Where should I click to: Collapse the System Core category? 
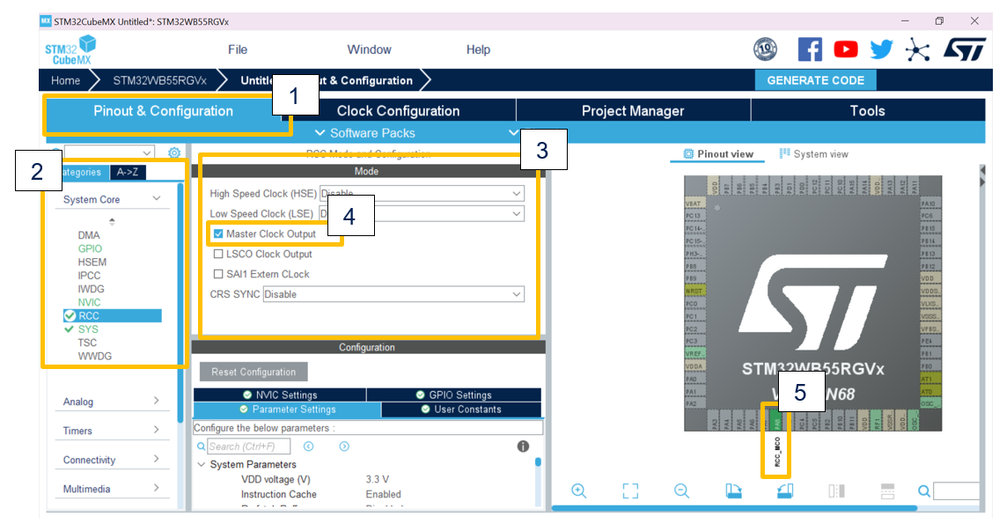click(x=156, y=199)
